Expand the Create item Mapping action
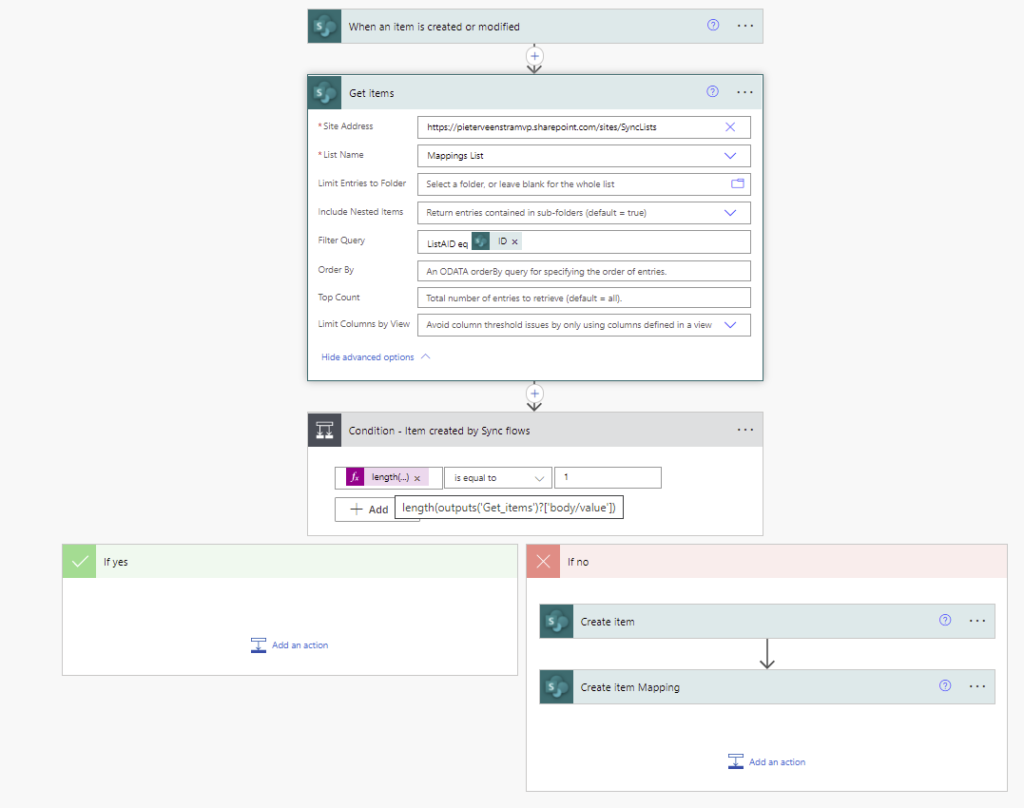Screen dimensions: 1024x808 coord(767,687)
